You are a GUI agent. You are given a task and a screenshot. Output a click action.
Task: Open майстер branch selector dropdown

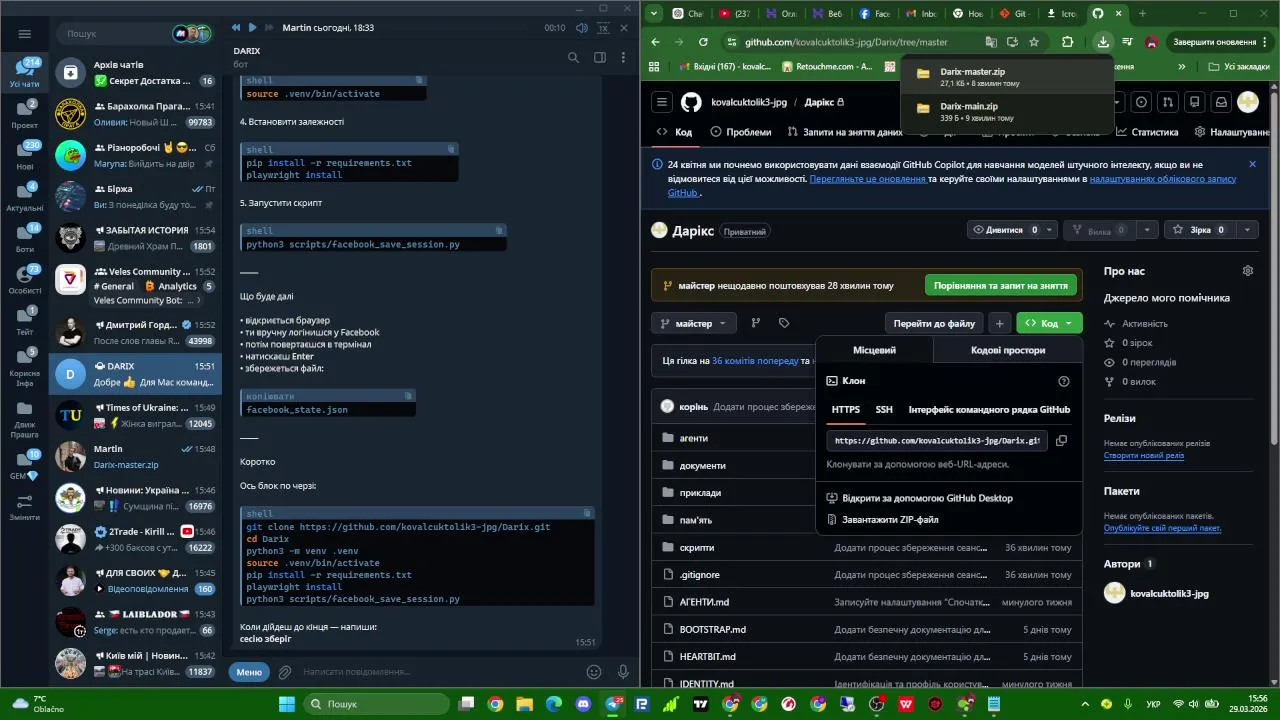(x=694, y=323)
